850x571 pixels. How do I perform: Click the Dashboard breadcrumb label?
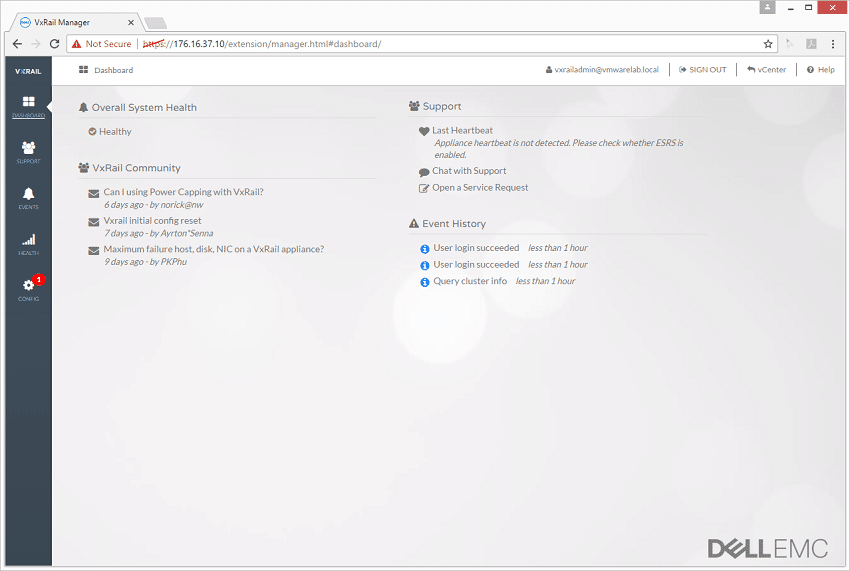pos(113,70)
